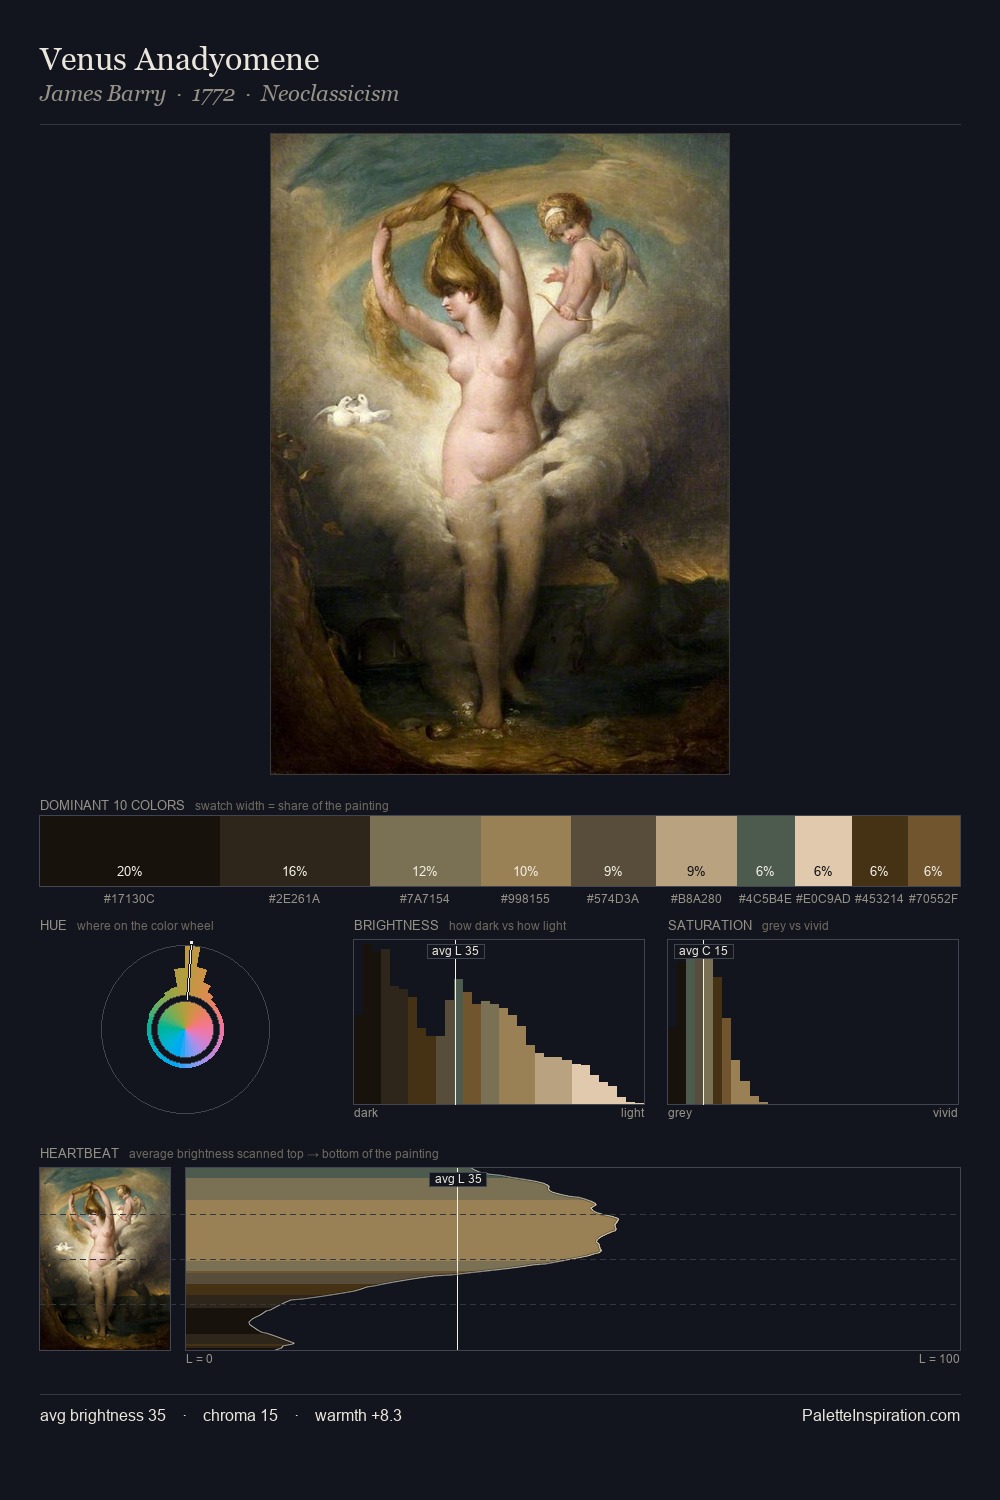Click the brightness histogram chart
The width and height of the screenshot is (1000, 1500).
pos(499,1022)
